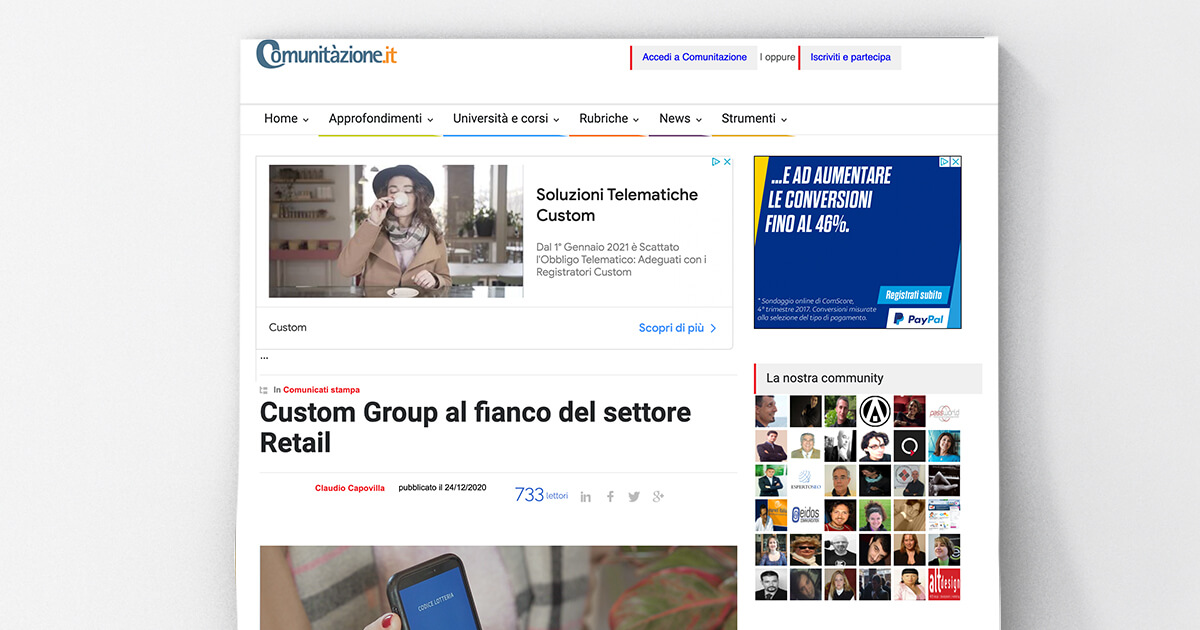Expand the Università e corsi dropdown
This screenshot has width=1200, height=630.
click(x=506, y=118)
